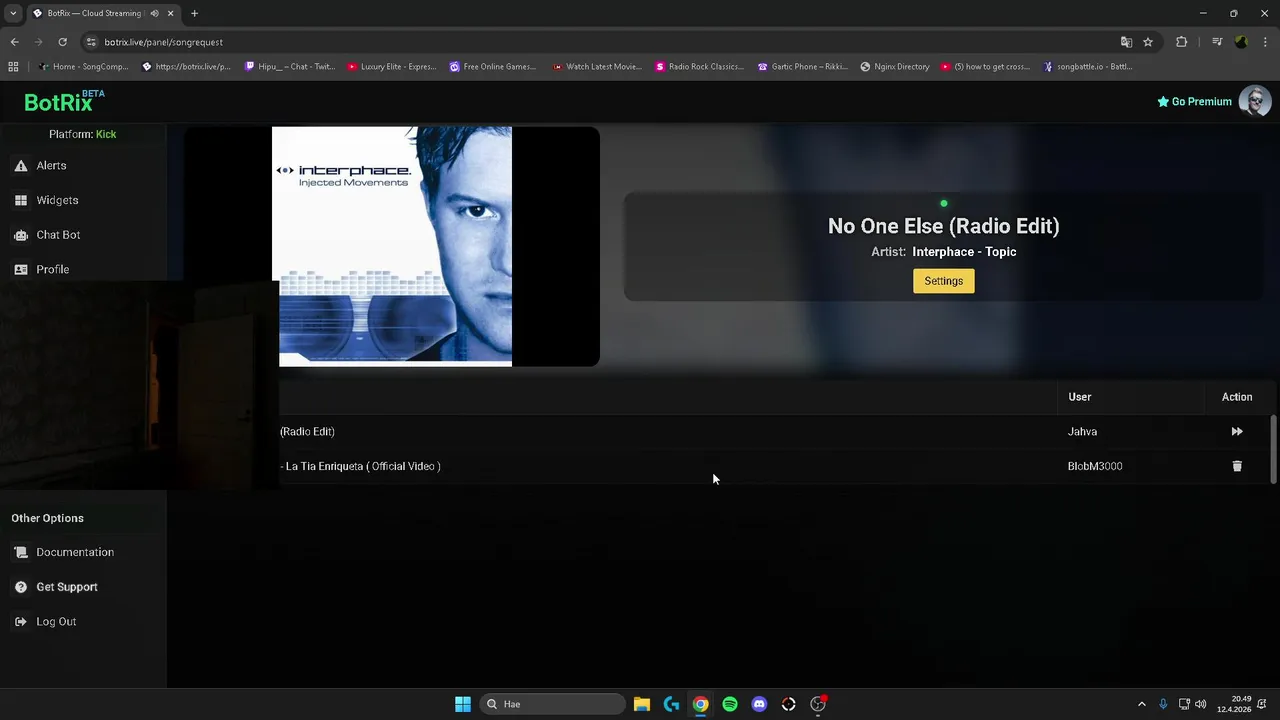Viewport: 1280px width, 720px height.
Task: Click the Chat Bot robot icon
Action: pos(21,235)
